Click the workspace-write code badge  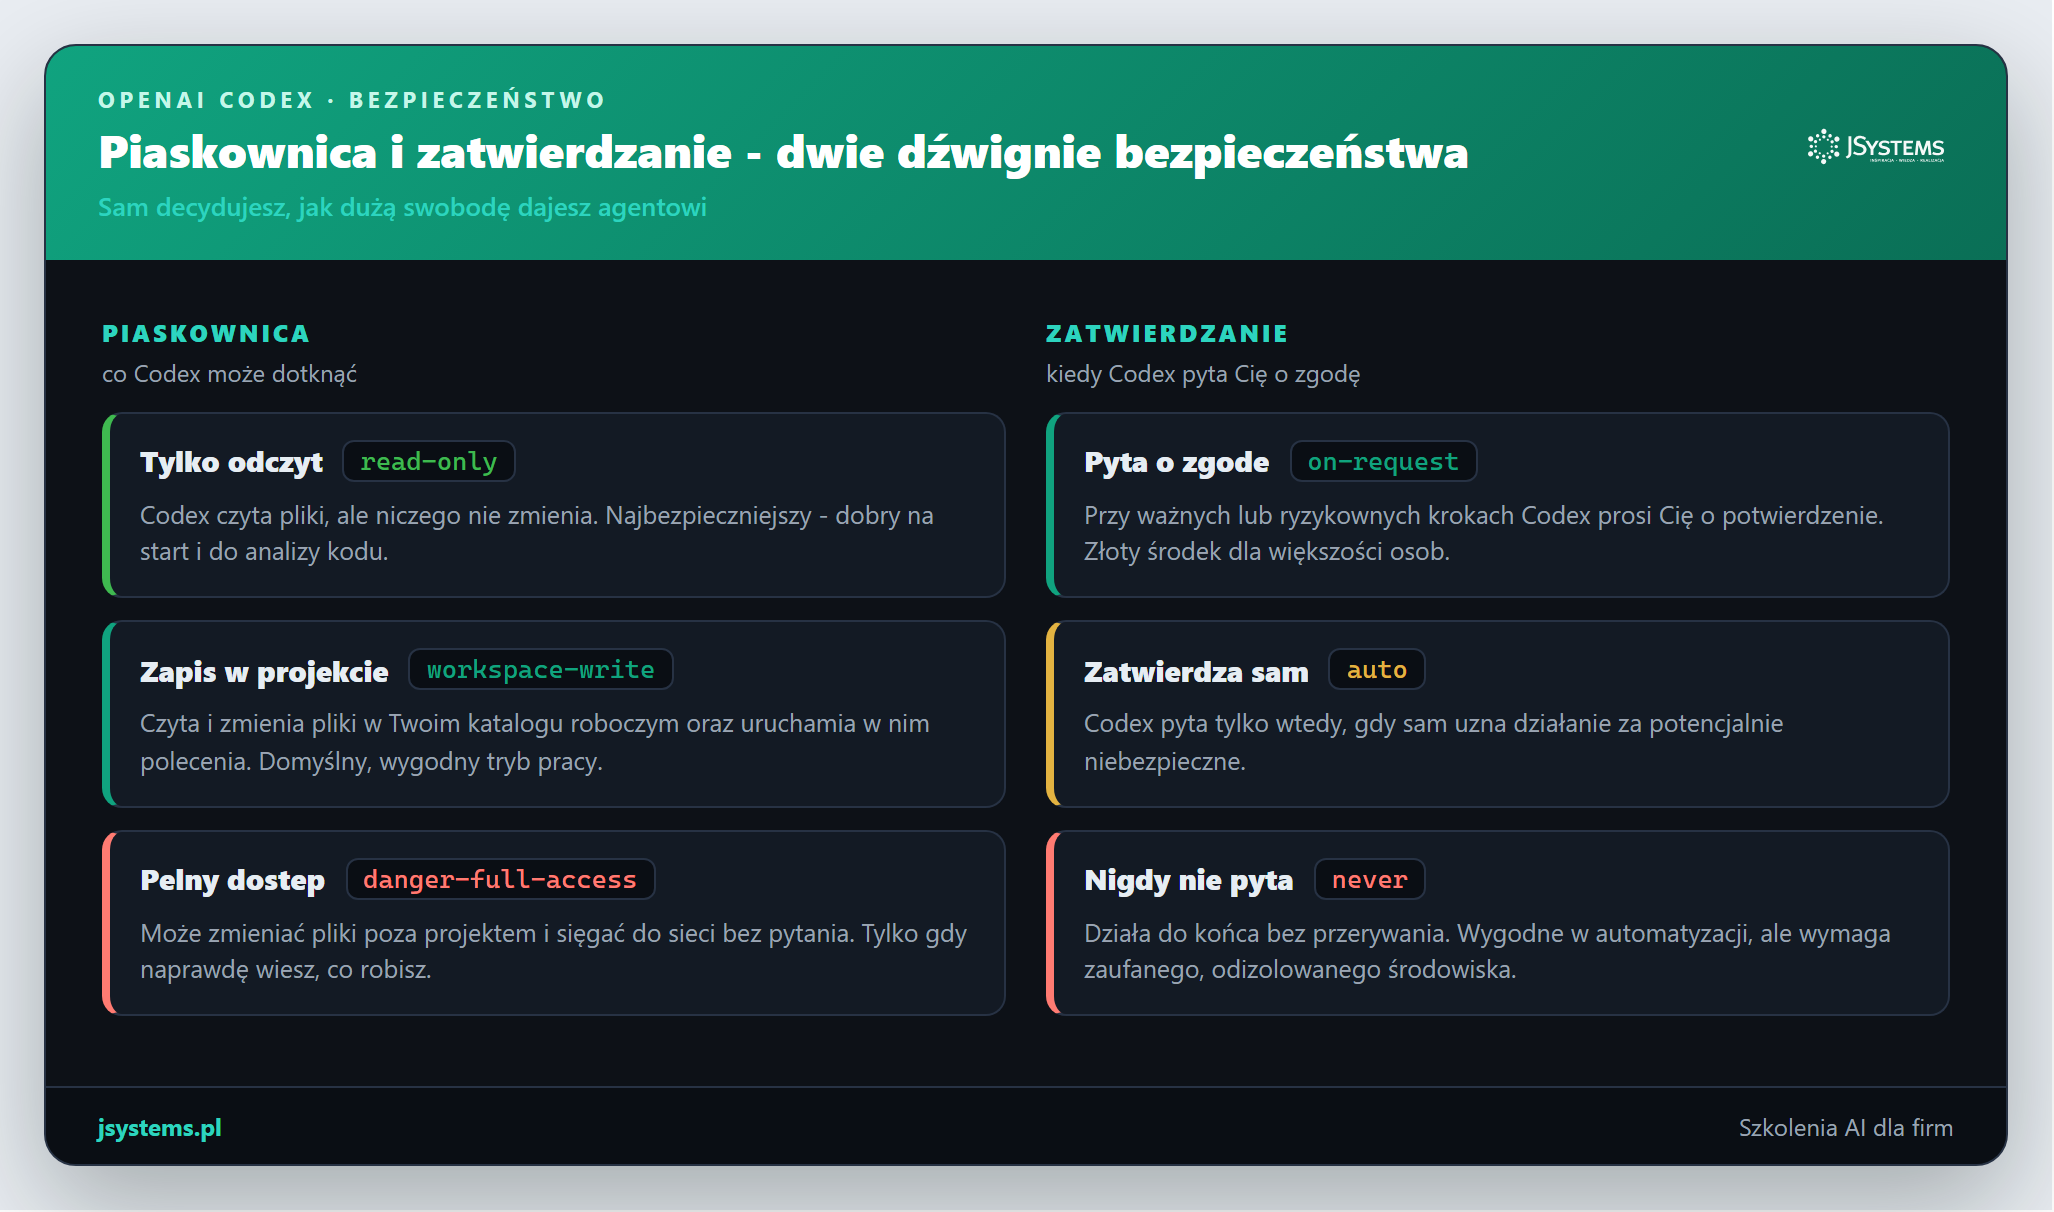tap(541, 669)
